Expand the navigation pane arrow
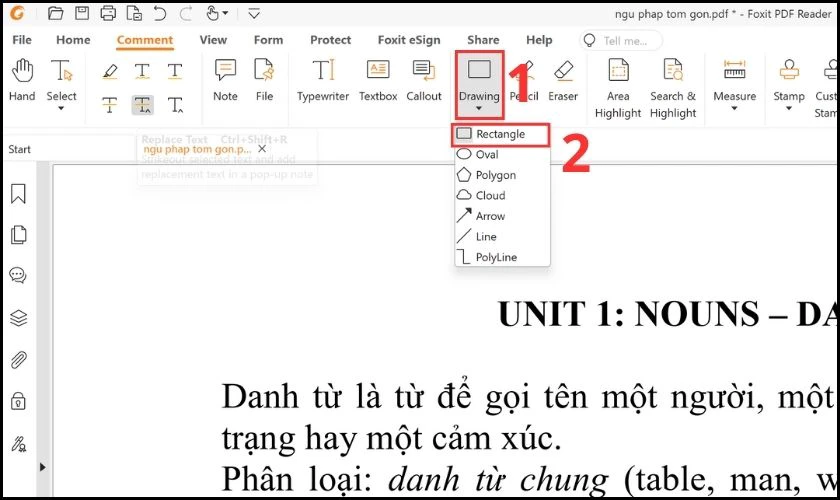The width and height of the screenshot is (840, 500). pos(42,467)
